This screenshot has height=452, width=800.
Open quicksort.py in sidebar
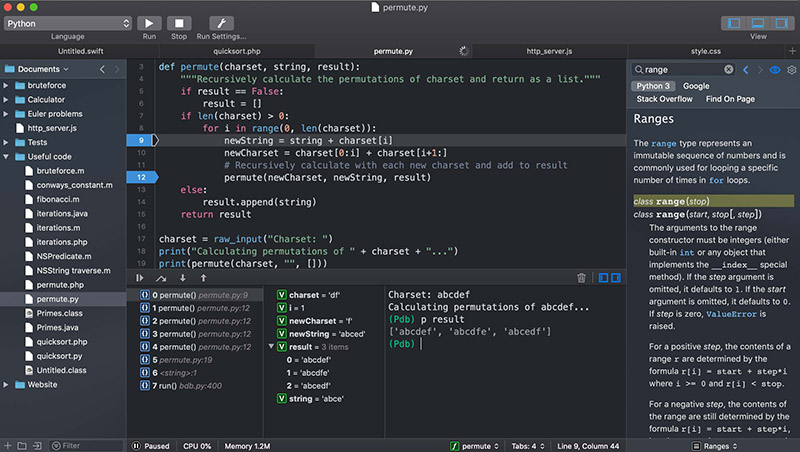coord(59,356)
